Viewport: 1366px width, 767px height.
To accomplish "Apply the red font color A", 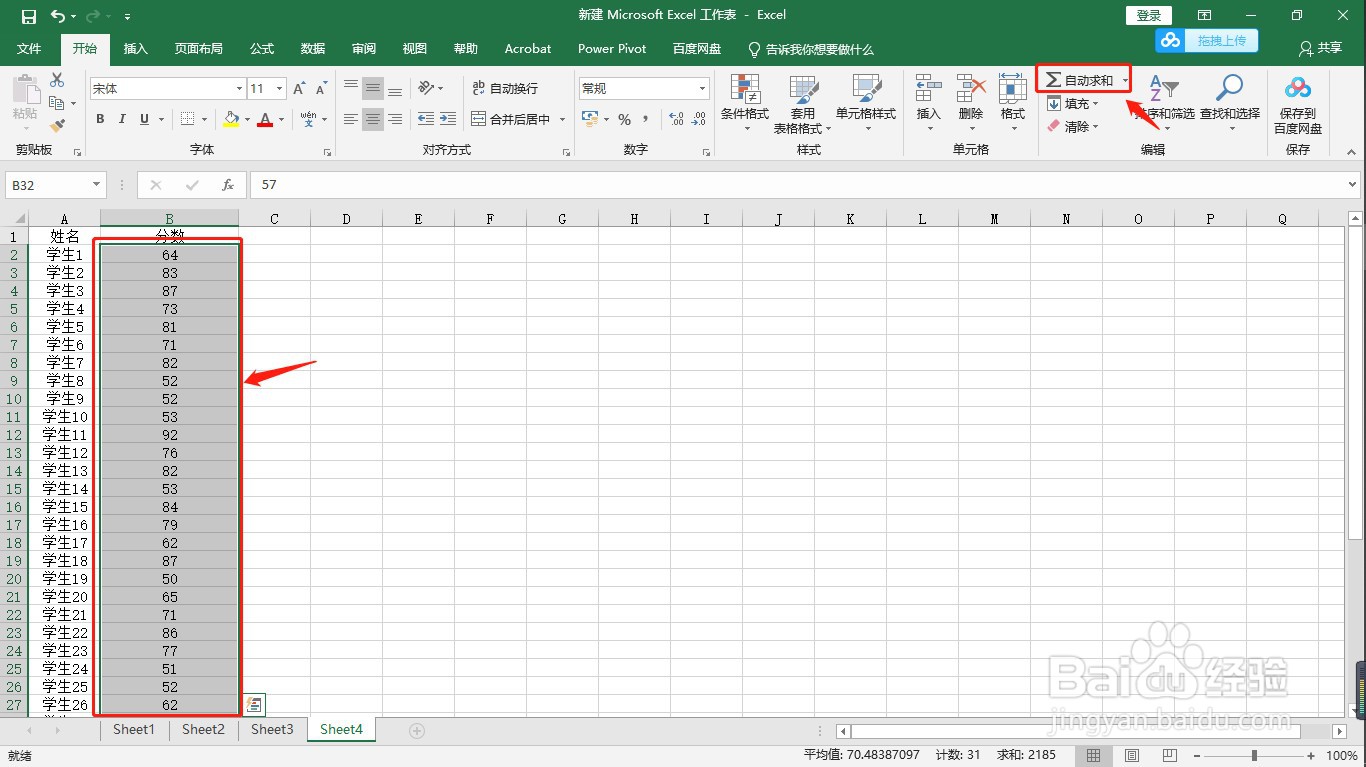I will [x=265, y=119].
